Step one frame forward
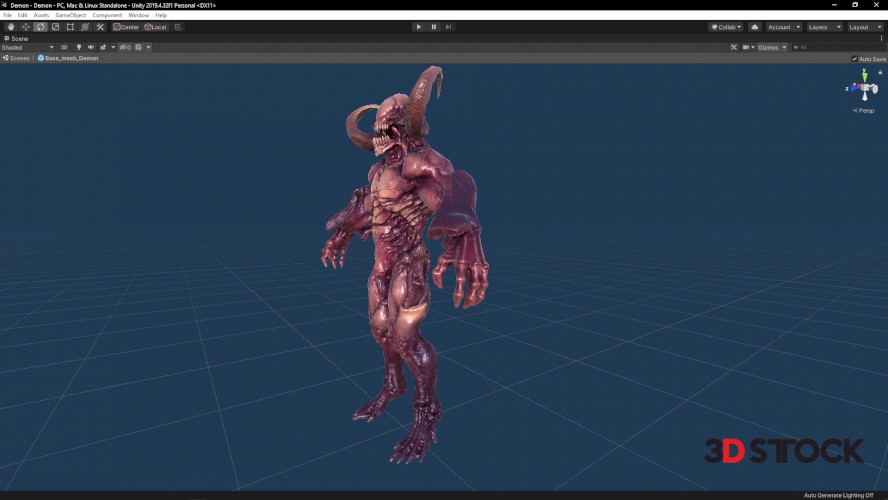This screenshot has height=500, width=888. (449, 27)
